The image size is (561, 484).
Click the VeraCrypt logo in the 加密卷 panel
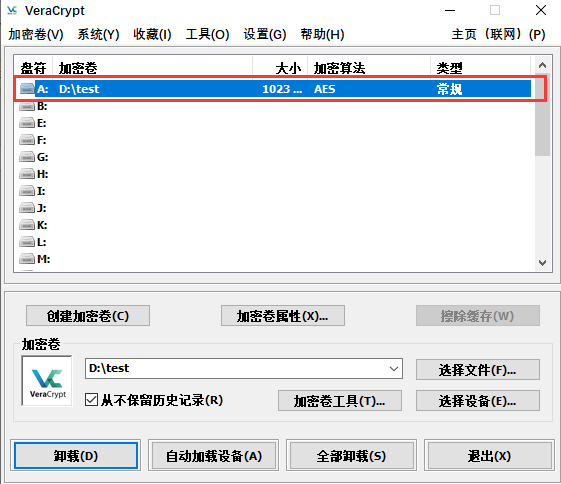click(47, 381)
